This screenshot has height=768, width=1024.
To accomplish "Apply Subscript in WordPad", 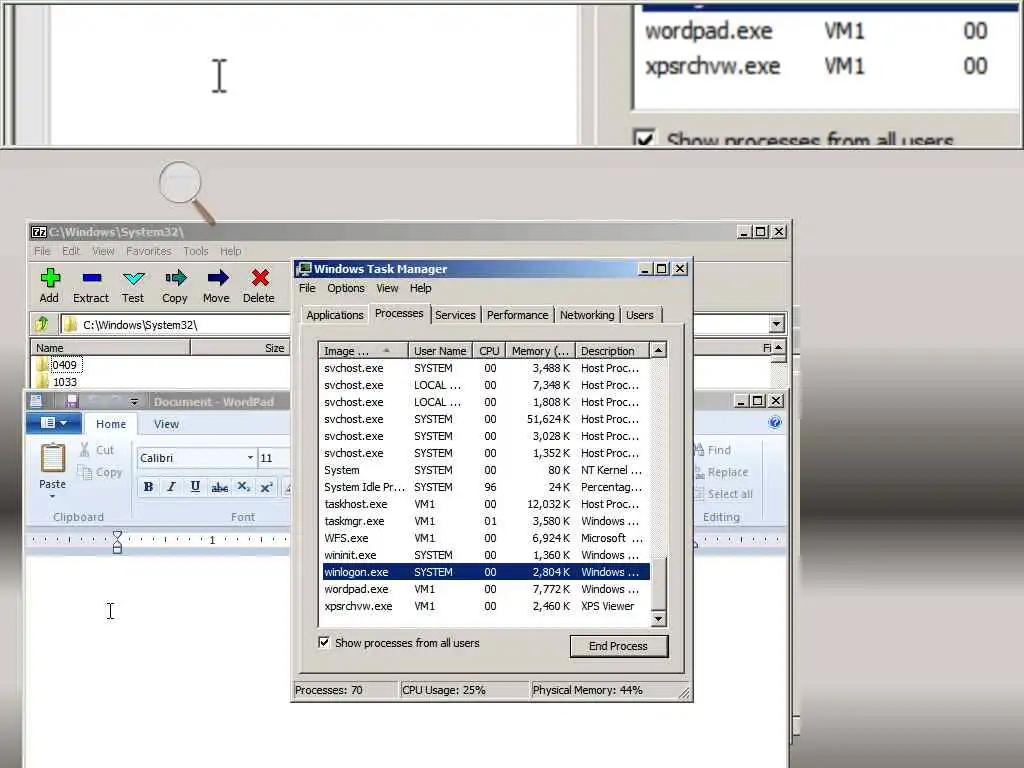I will (x=243, y=487).
